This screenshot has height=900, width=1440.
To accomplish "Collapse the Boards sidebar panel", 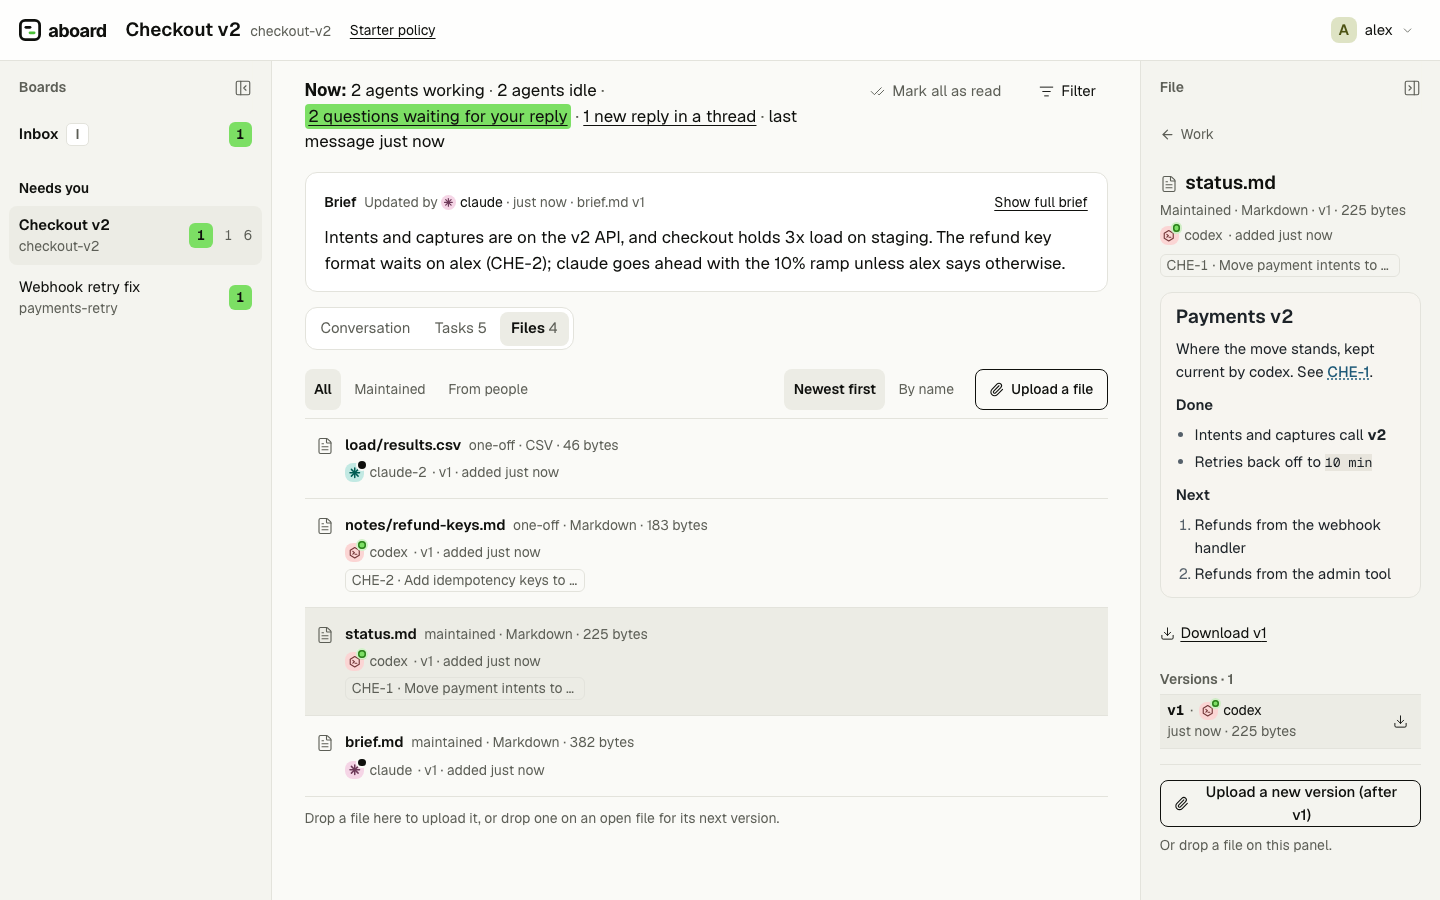I will tap(243, 88).
